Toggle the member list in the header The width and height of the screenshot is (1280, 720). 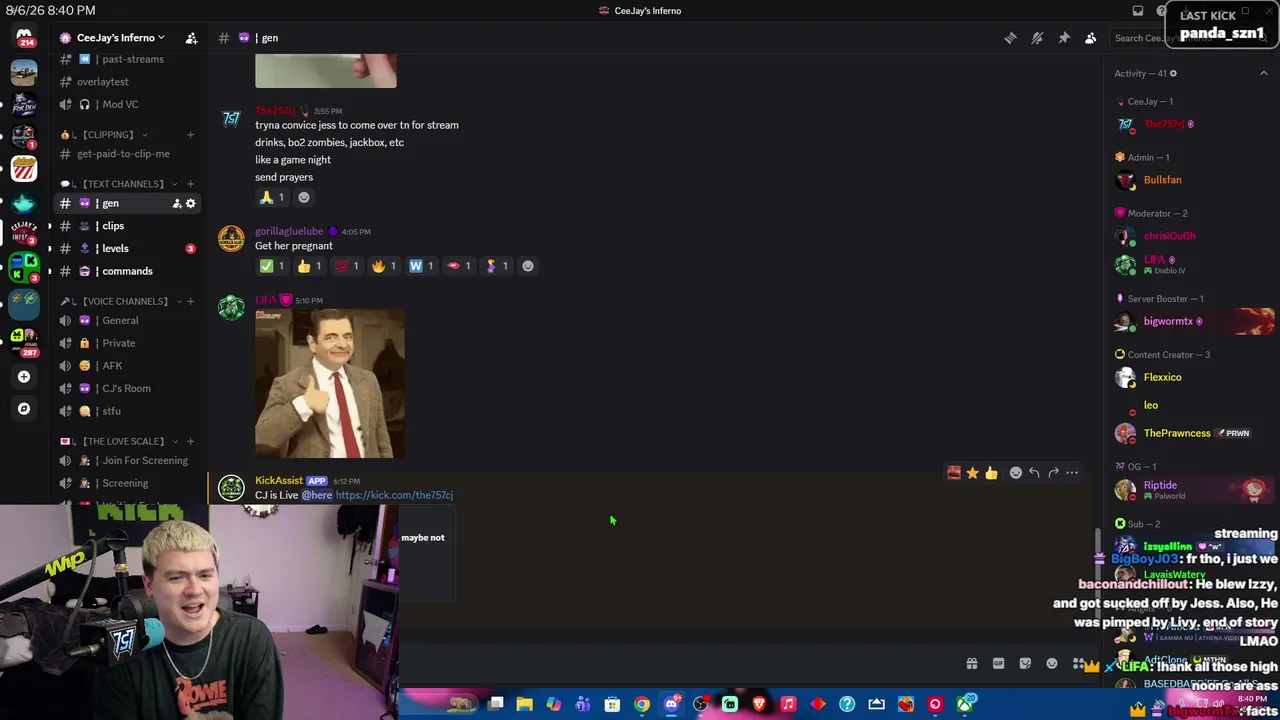1090,38
